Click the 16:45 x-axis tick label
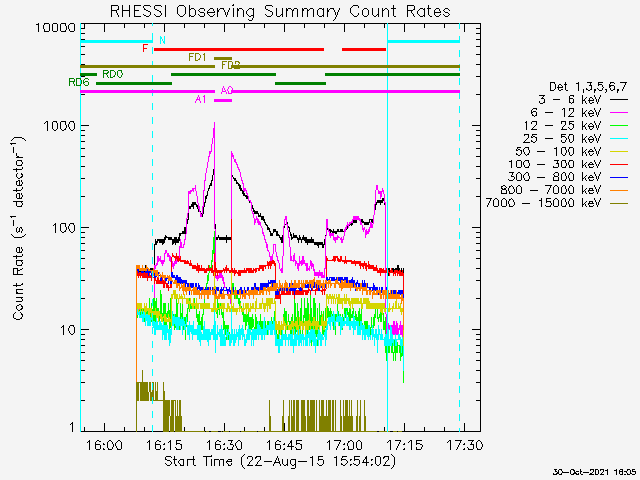This screenshot has width=640, height=480. pyautogui.click(x=284, y=444)
